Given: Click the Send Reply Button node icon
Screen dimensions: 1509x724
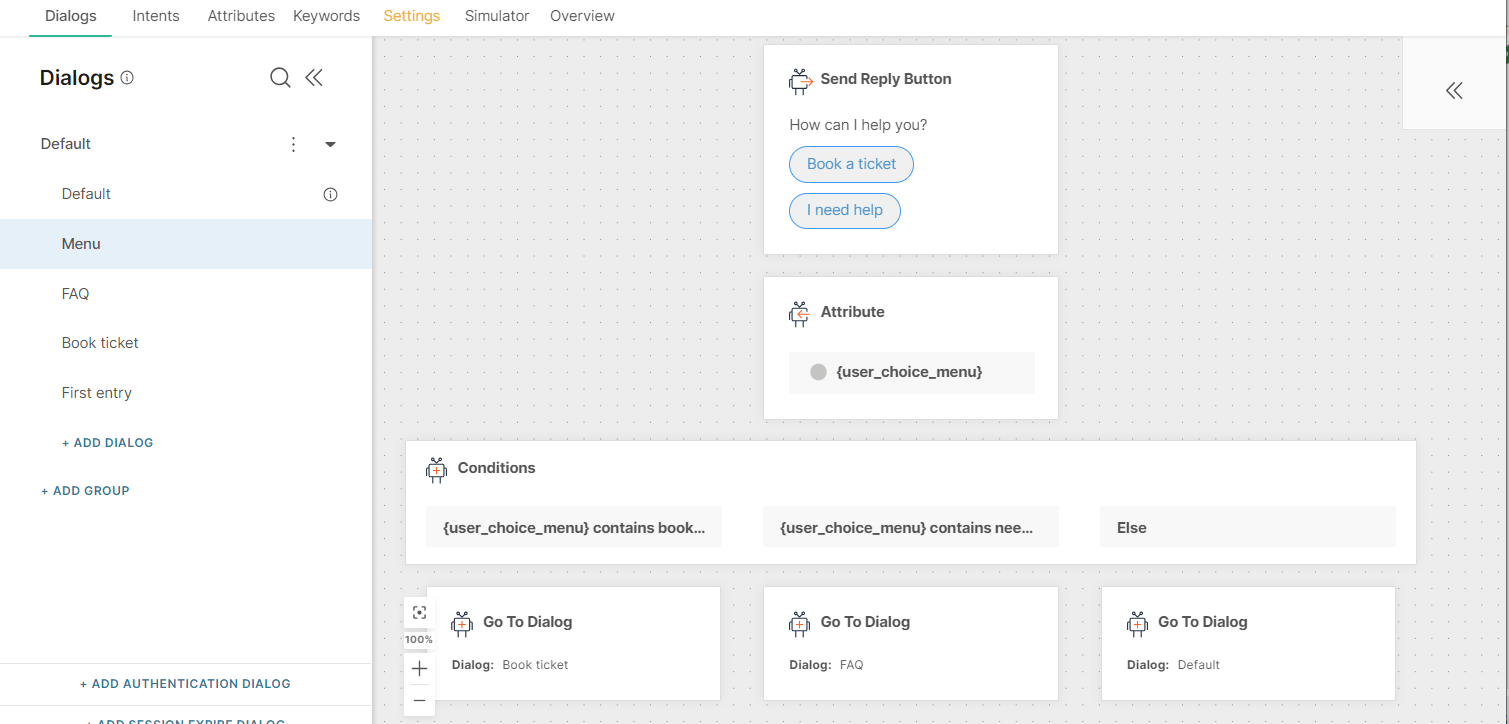Looking at the screenshot, I should pyautogui.click(x=800, y=81).
